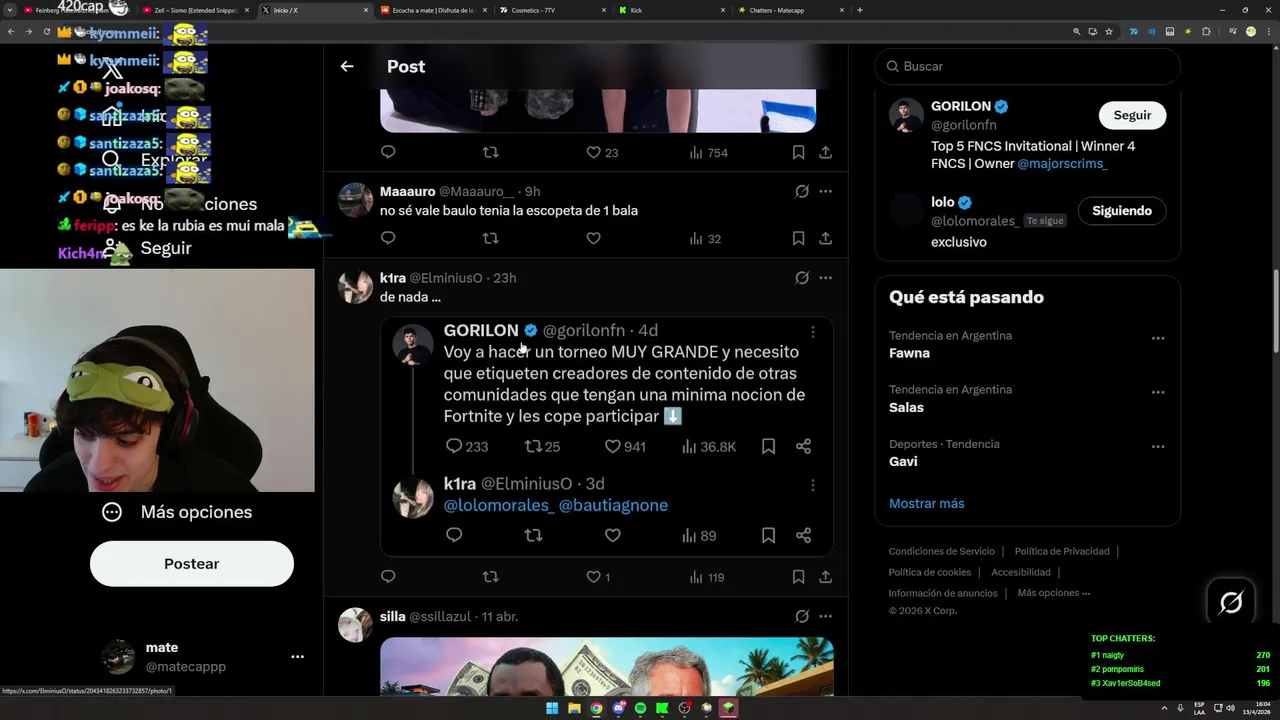Go back using the Post header arrow

click(347, 66)
